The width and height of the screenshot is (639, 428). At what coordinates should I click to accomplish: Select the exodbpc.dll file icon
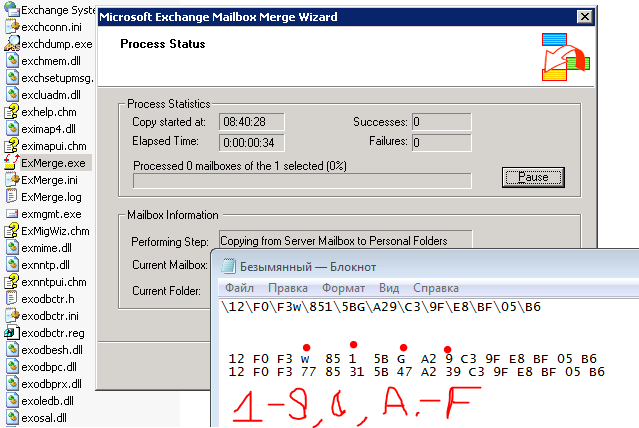click(12, 366)
